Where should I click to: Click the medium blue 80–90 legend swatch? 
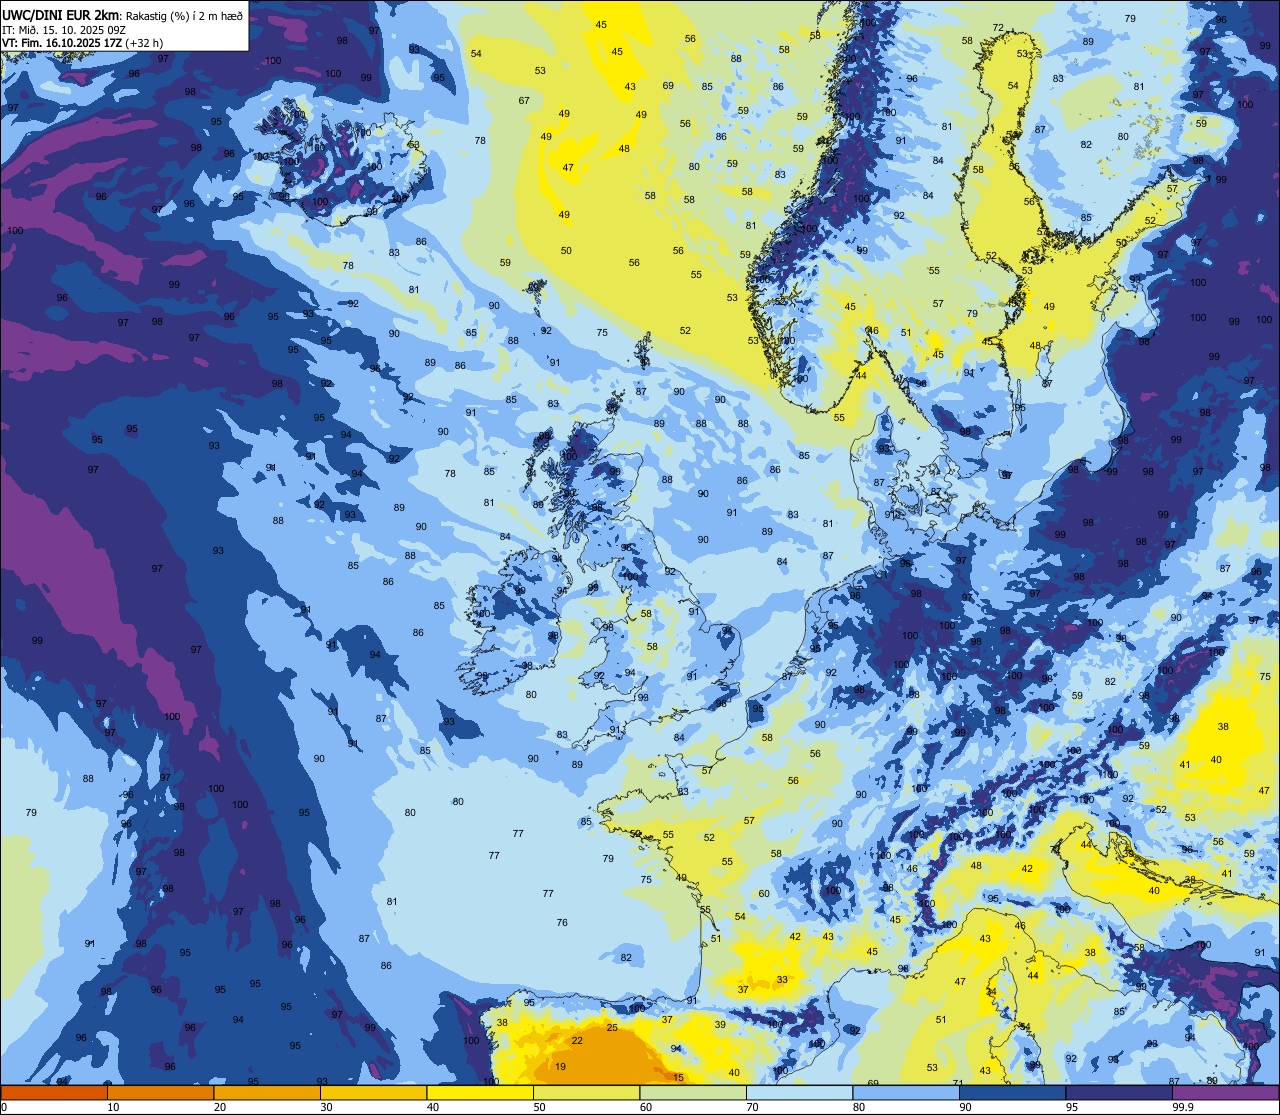point(906,1092)
